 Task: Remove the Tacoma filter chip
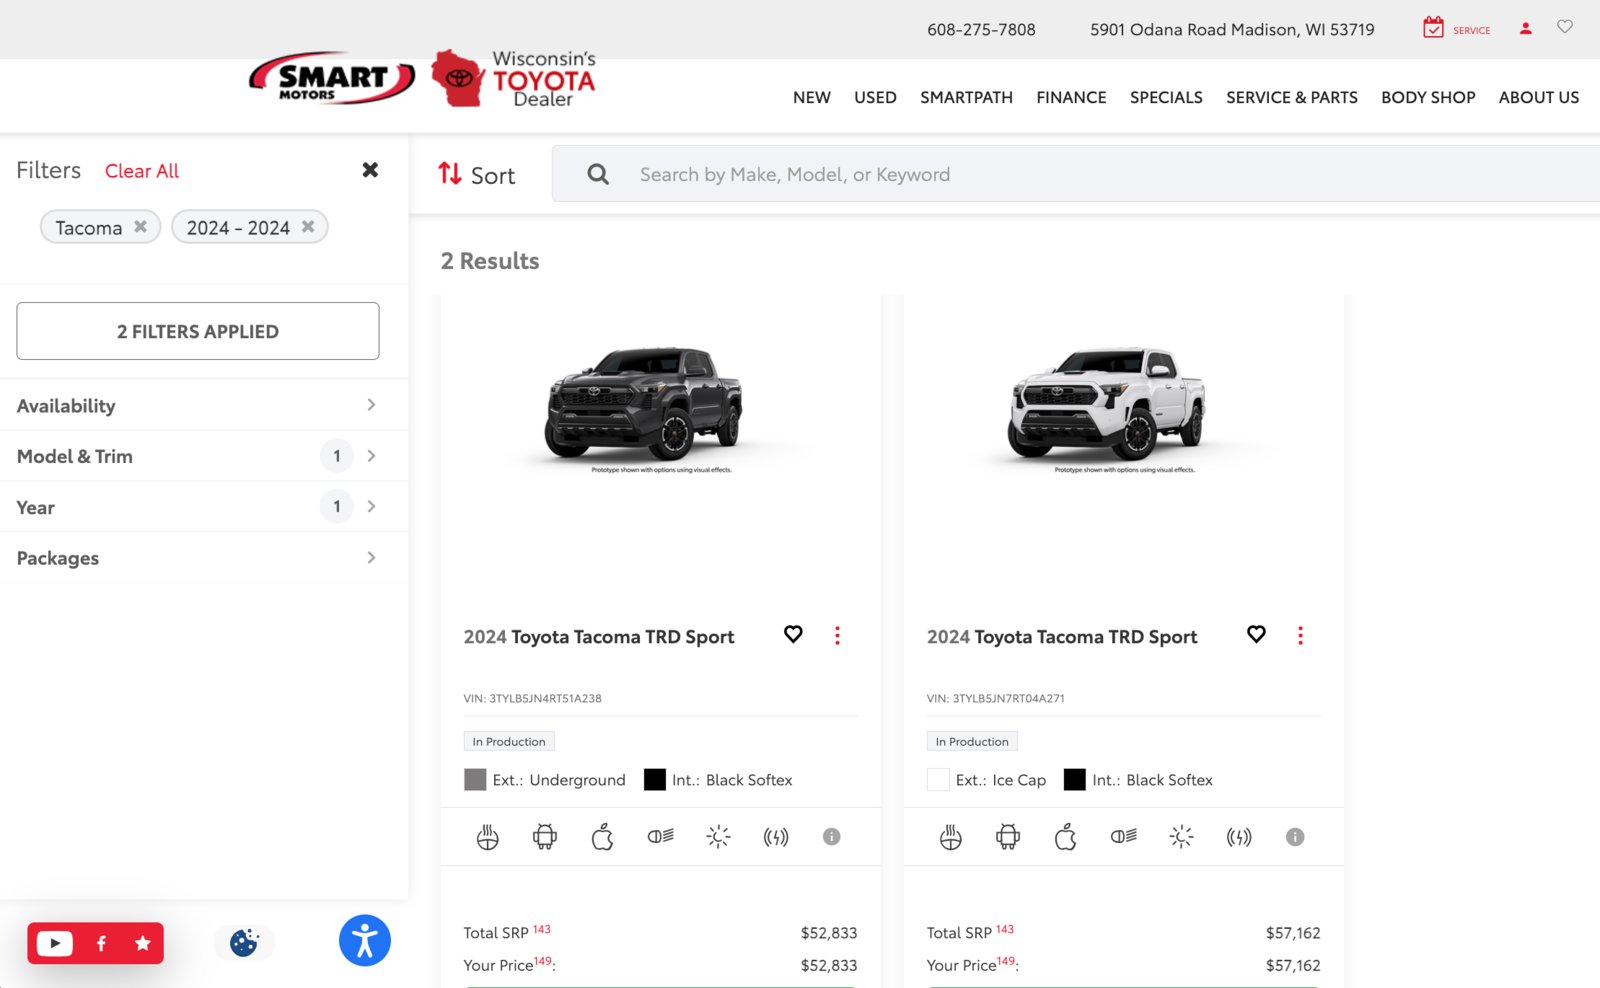pyautogui.click(x=141, y=227)
